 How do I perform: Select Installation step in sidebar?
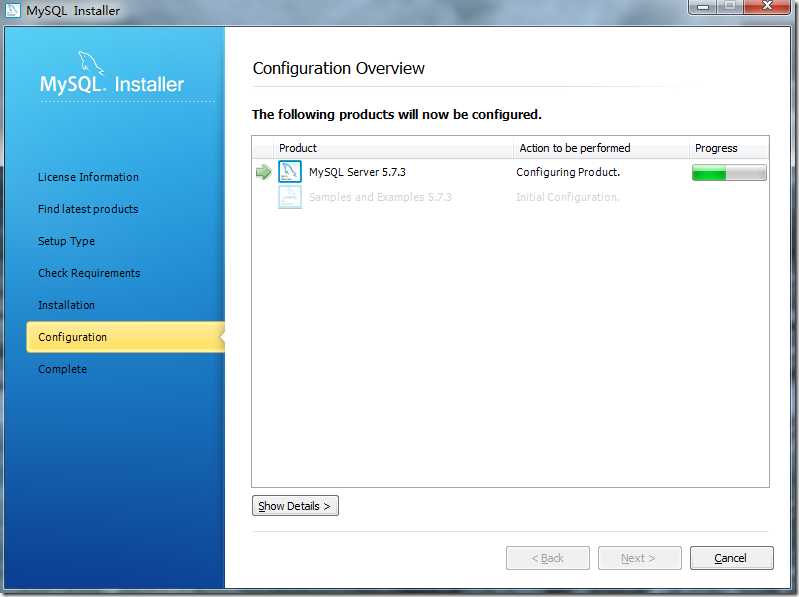pos(66,305)
